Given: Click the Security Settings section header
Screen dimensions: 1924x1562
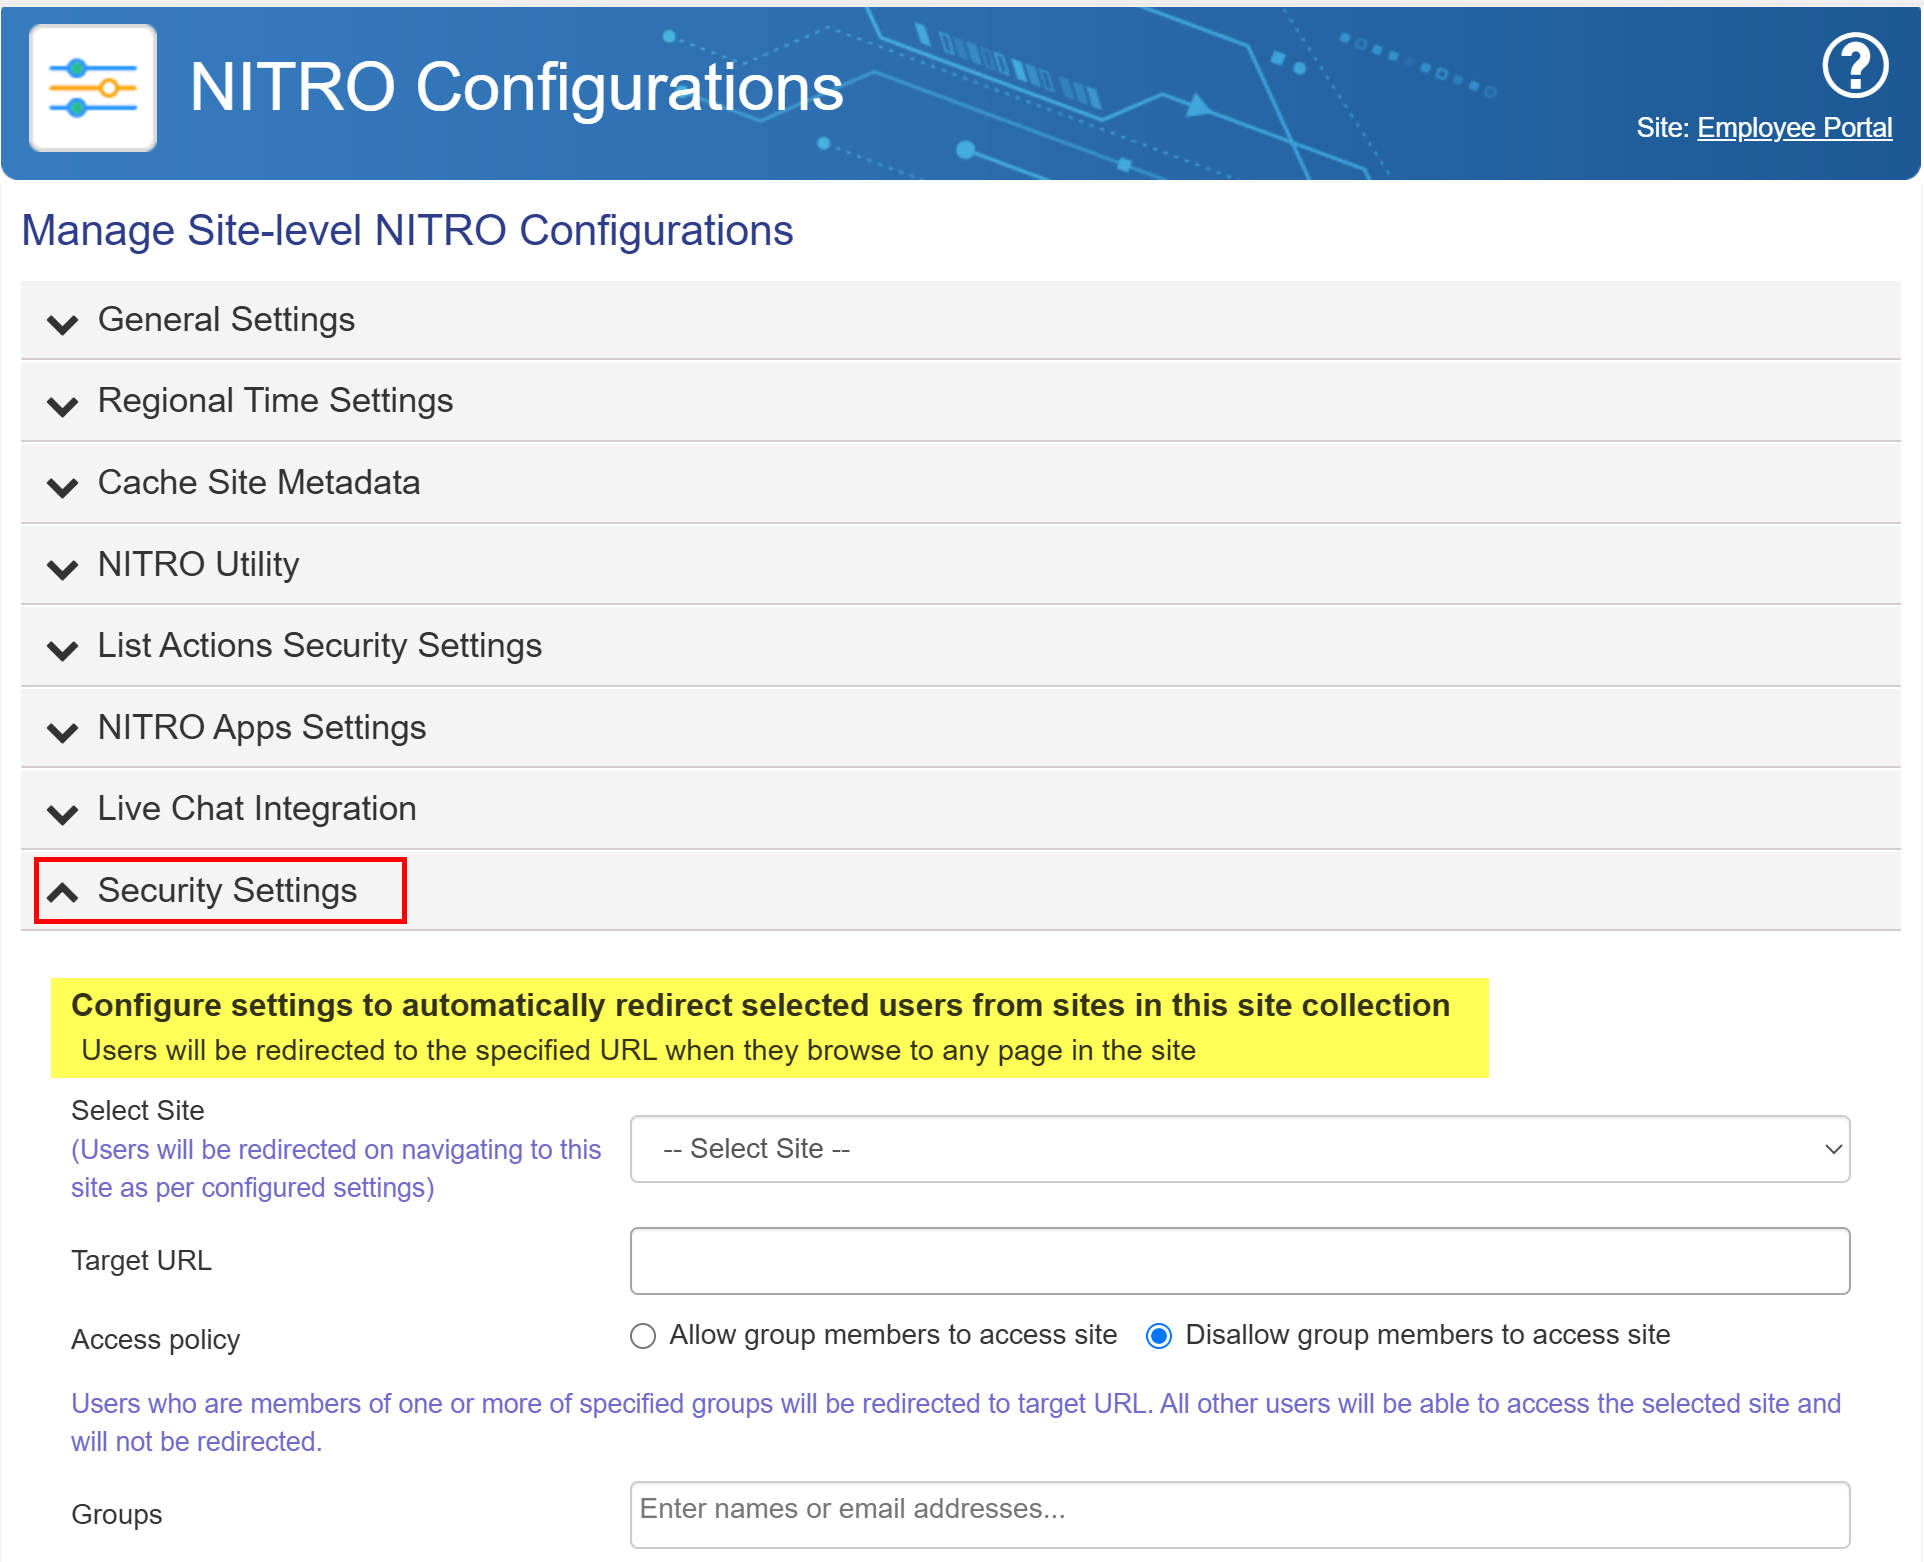Looking at the screenshot, I should [x=227, y=890].
